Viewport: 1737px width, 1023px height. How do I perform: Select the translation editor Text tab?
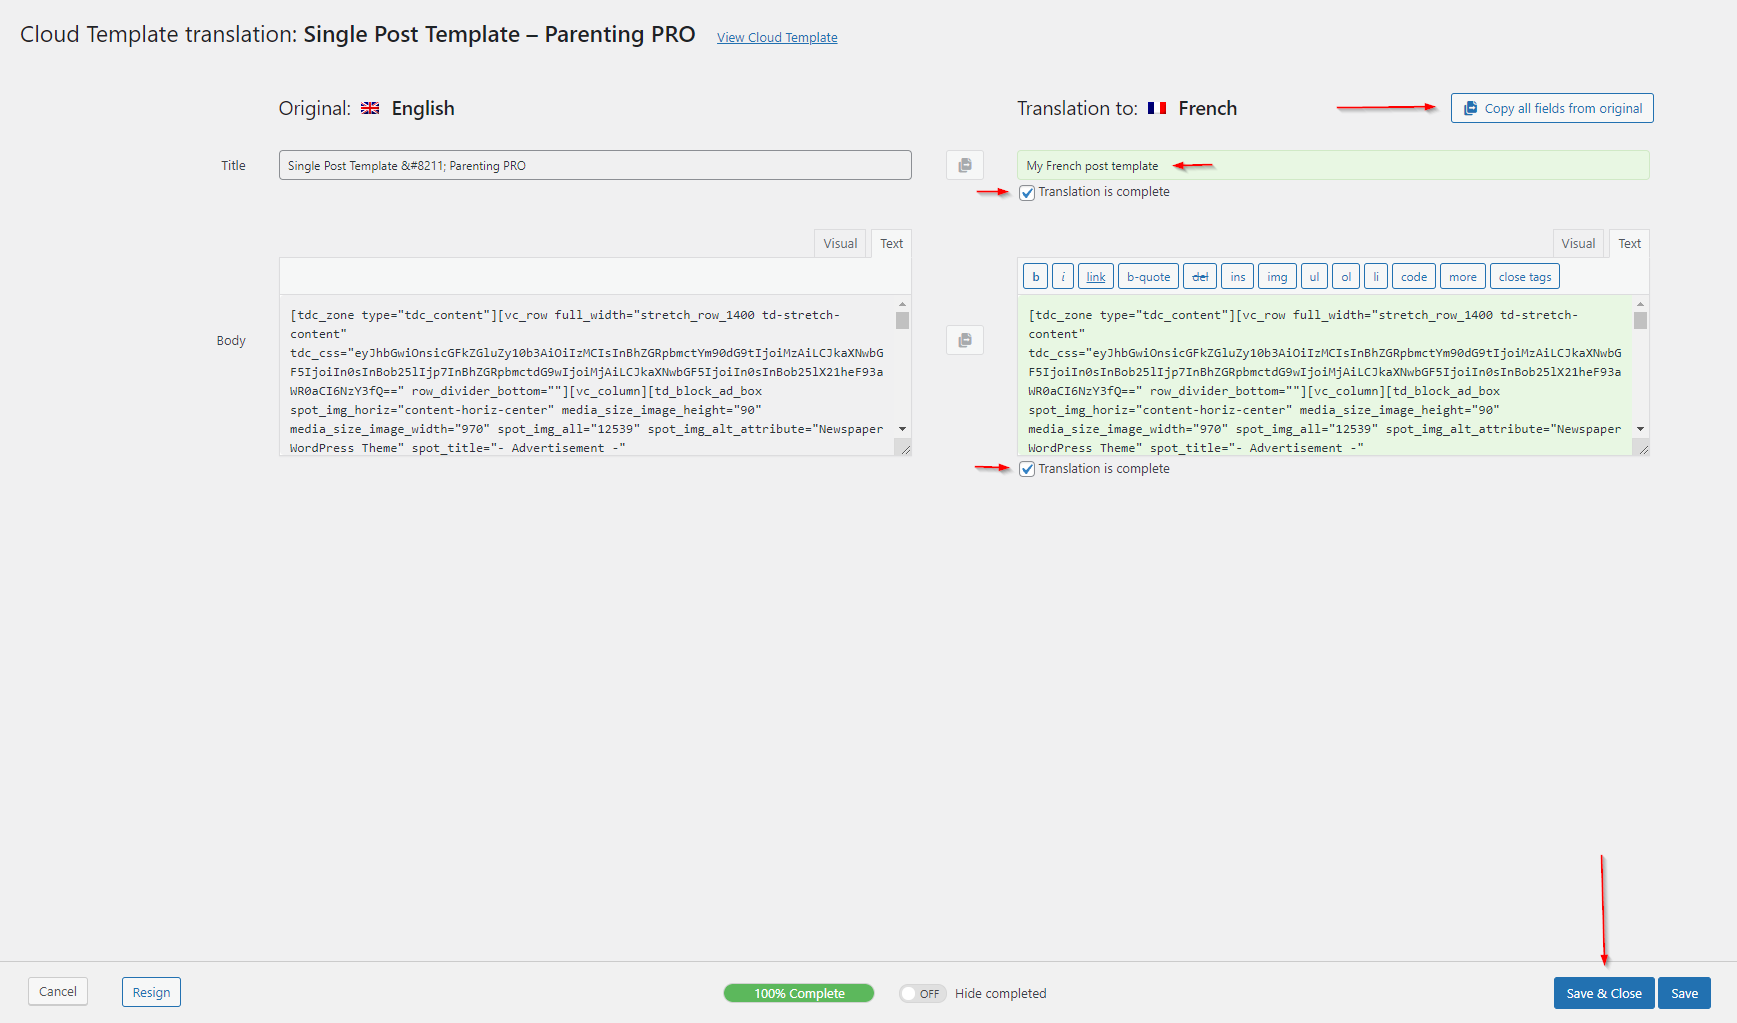(1629, 243)
